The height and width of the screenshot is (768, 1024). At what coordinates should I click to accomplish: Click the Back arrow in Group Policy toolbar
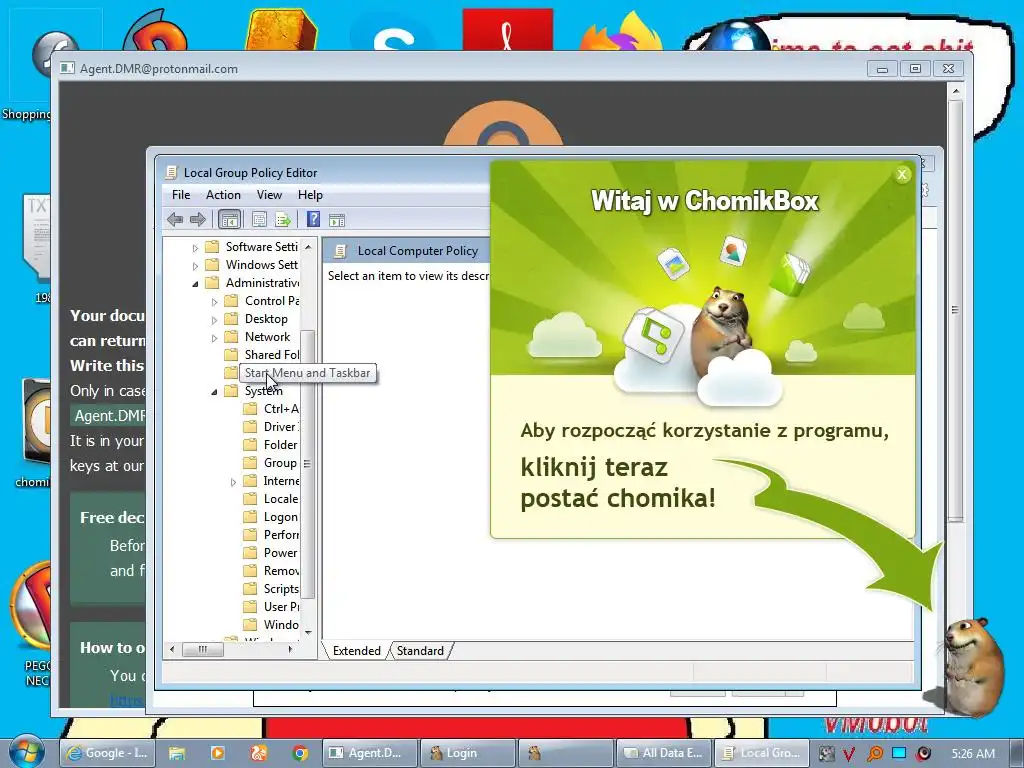(x=174, y=220)
